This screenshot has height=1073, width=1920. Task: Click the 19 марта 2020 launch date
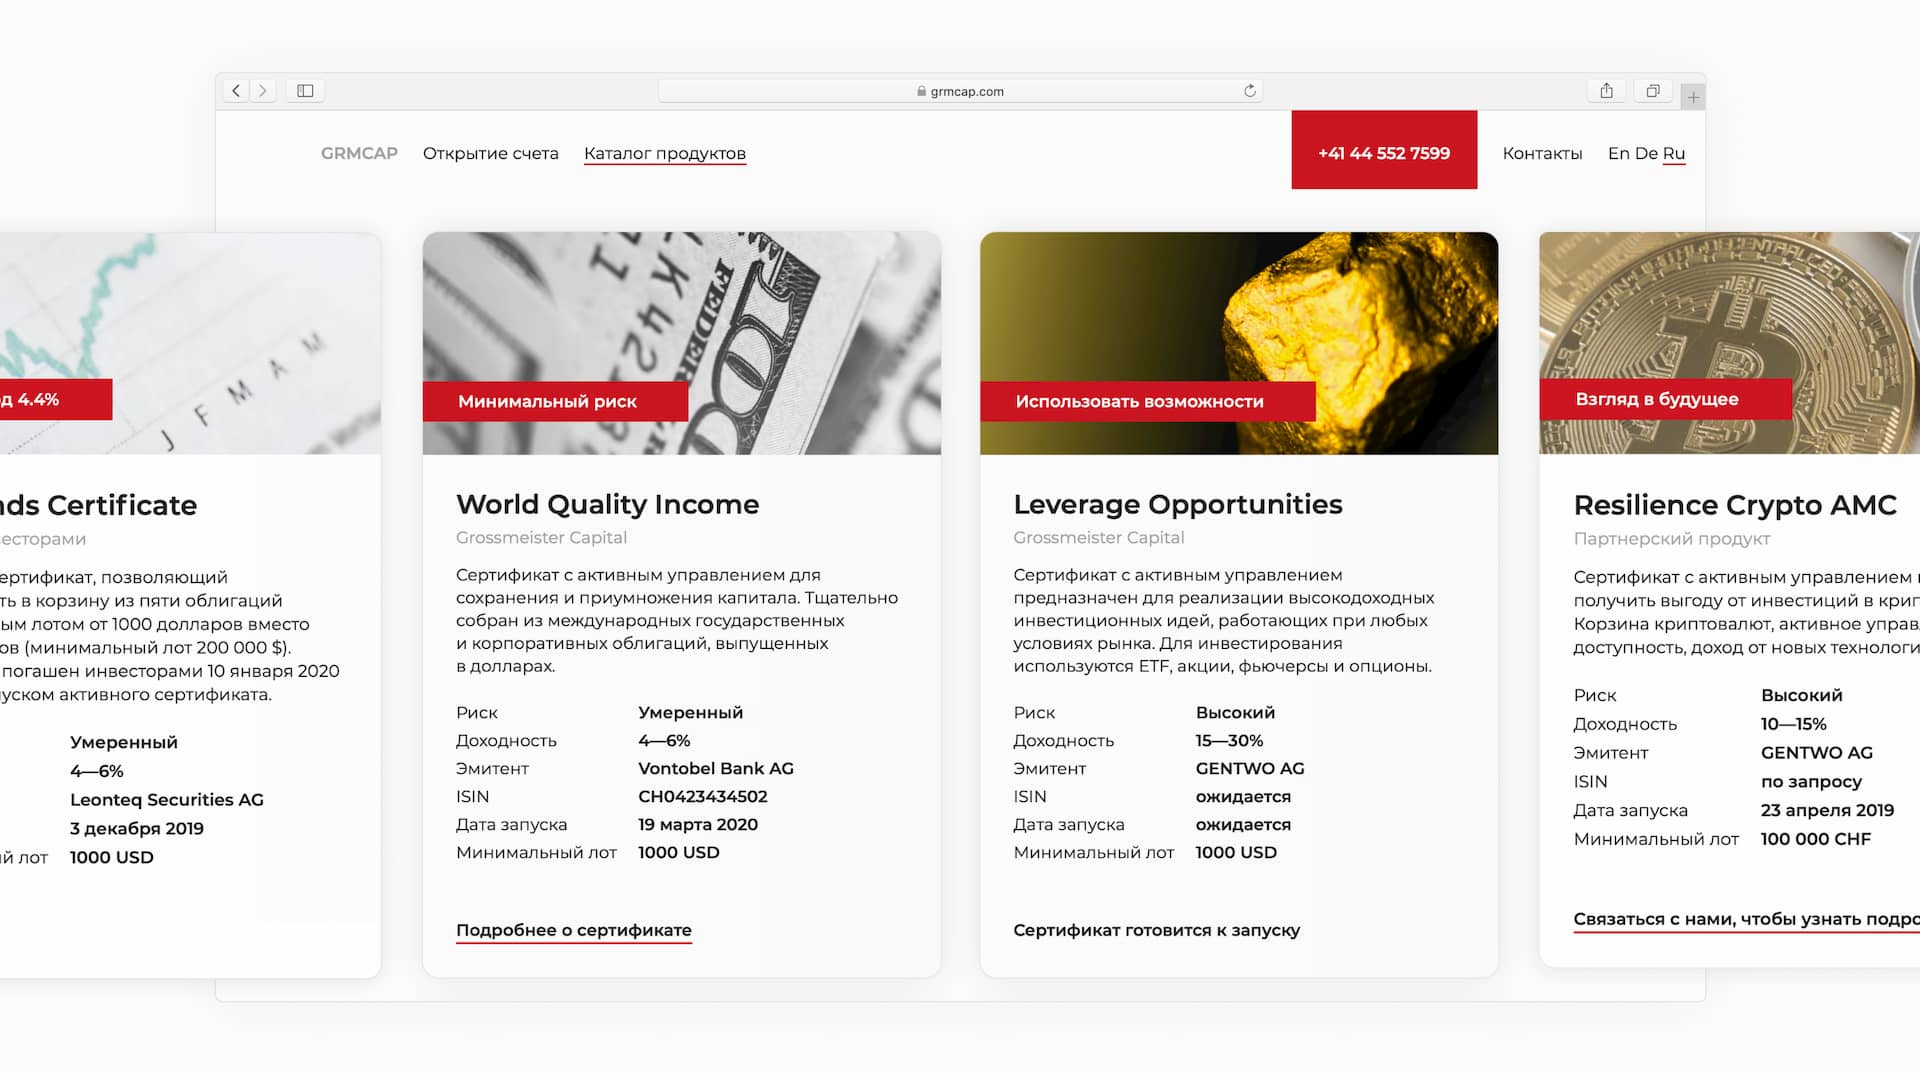698,825
